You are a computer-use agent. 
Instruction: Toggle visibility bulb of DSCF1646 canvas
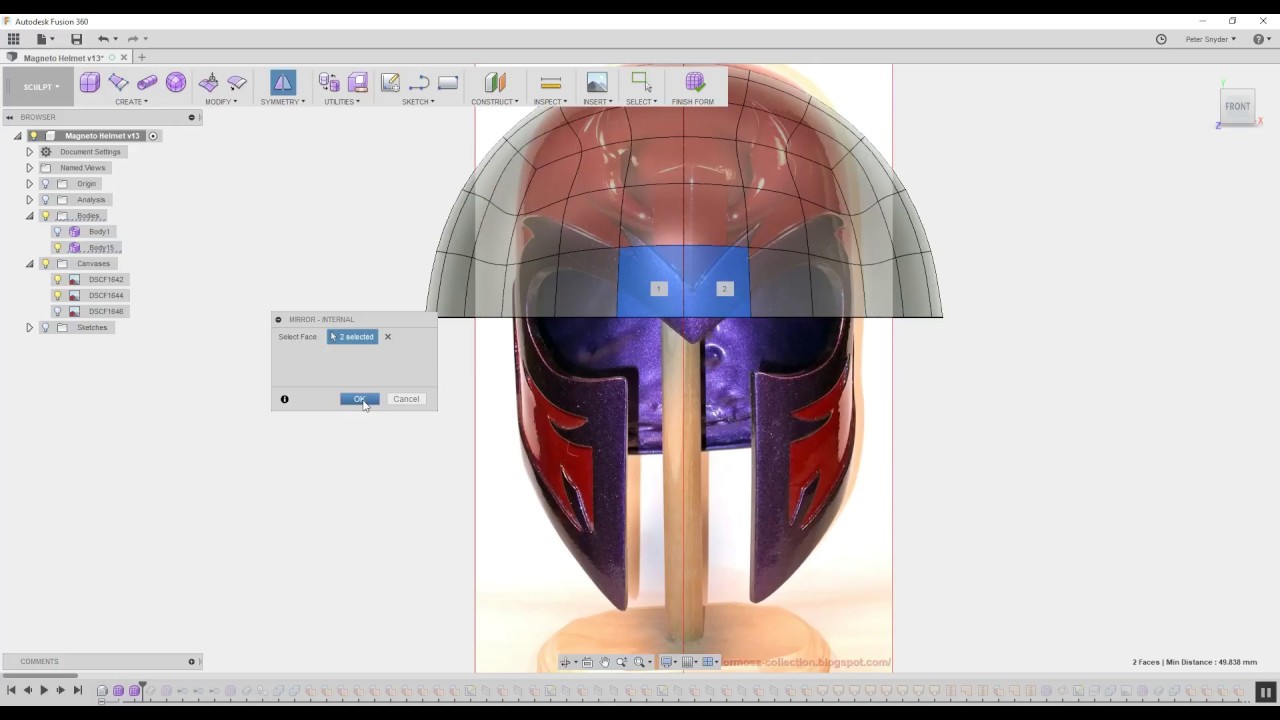tap(57, 312)
